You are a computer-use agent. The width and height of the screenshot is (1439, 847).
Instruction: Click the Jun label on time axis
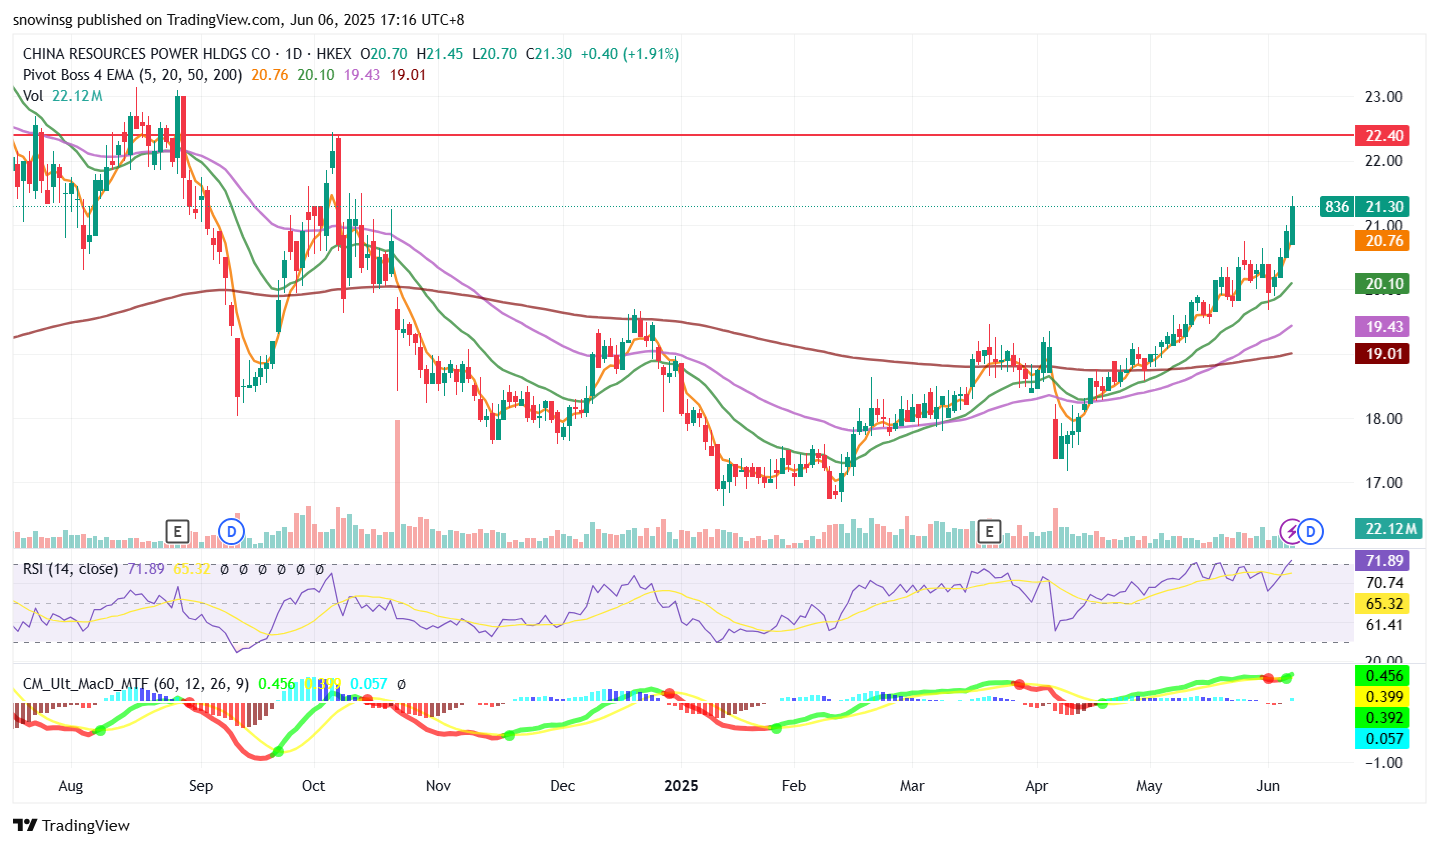[x=1268, y=786]
